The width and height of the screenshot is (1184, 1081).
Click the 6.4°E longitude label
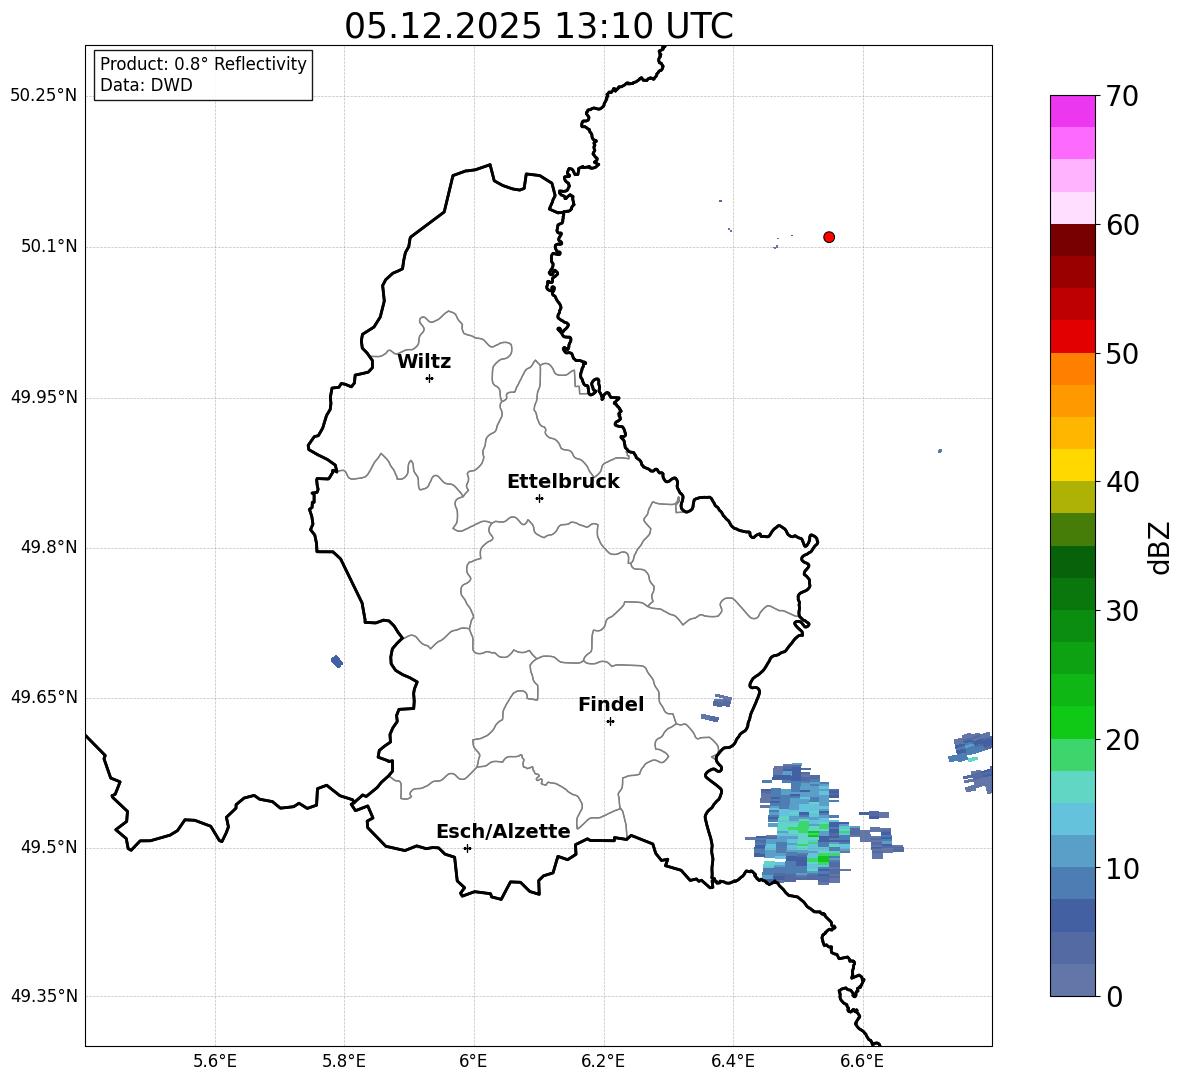coord(732,1062)
